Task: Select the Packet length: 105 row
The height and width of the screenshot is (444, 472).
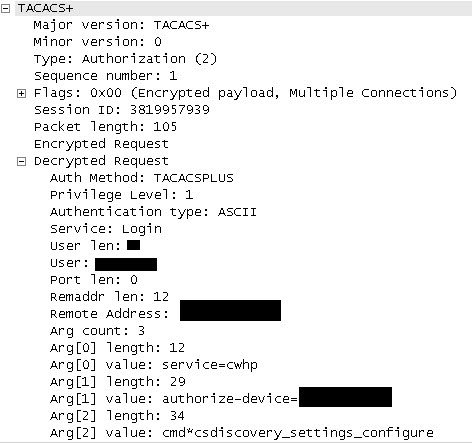Action: pos(105,127)
